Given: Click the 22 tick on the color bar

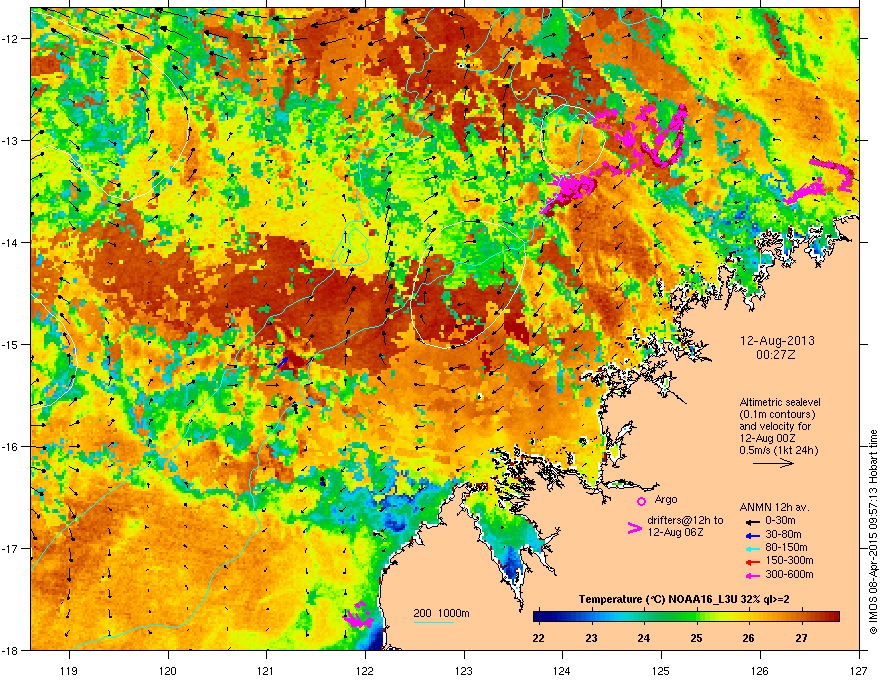Looking at the screenshot, I should tap(538, 638).
